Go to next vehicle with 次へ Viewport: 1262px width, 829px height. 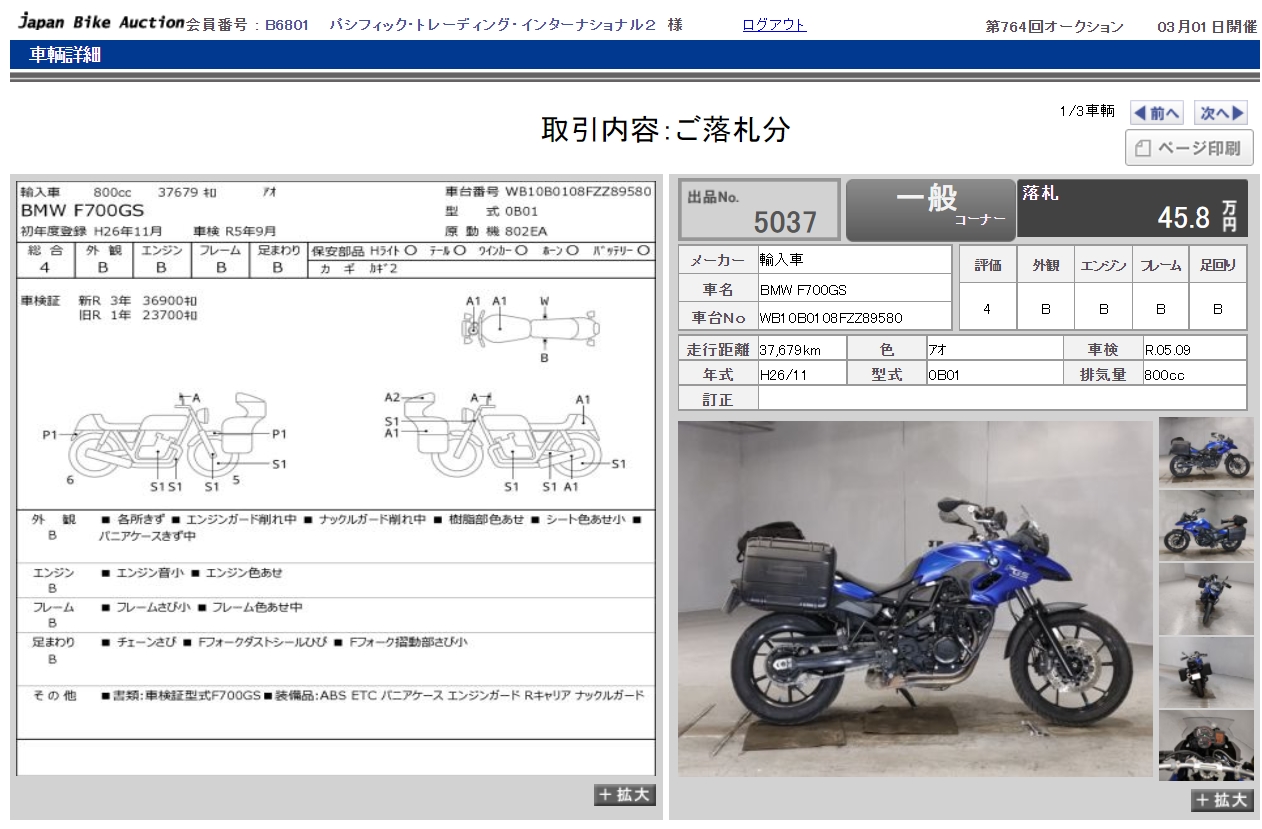[1221, 113]
